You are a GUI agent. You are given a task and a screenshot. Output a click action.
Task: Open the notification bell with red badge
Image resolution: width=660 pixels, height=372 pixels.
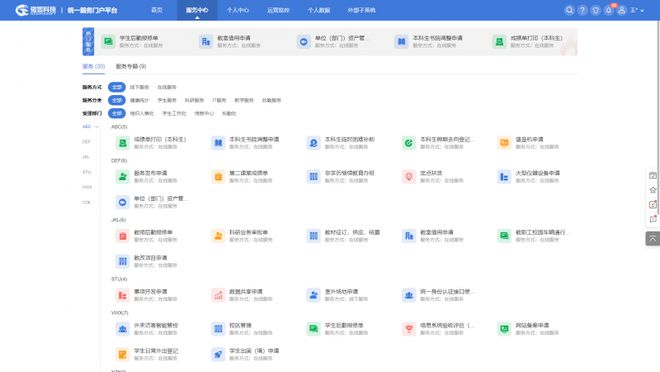coord(609,10)
